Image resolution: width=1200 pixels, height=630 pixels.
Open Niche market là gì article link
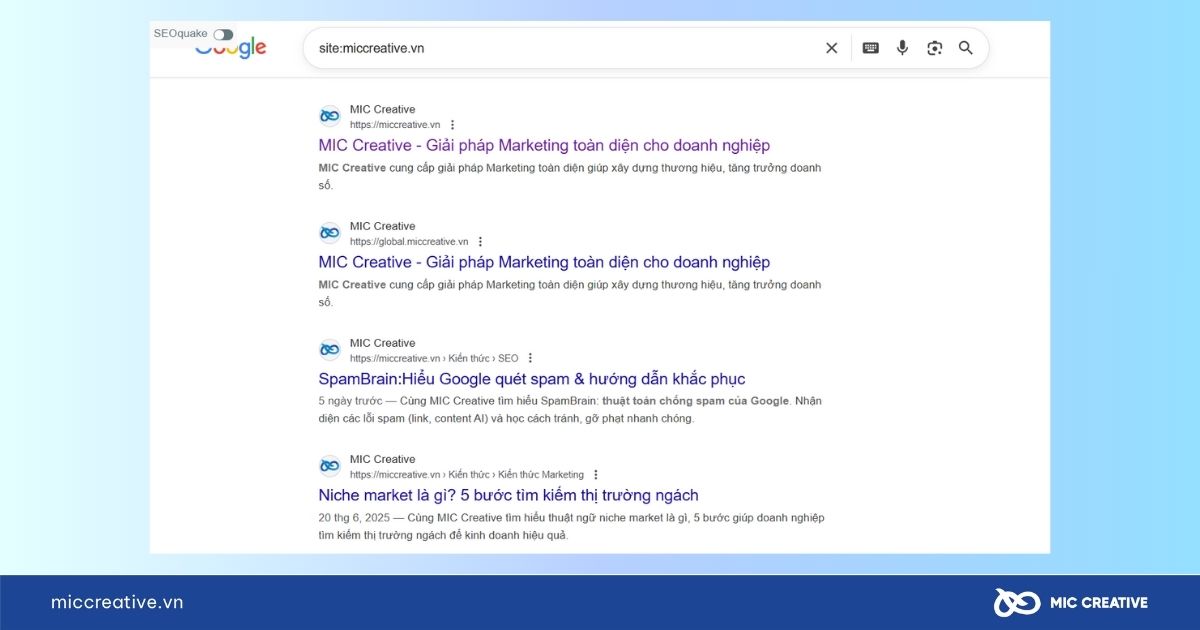tap(508, 496)
